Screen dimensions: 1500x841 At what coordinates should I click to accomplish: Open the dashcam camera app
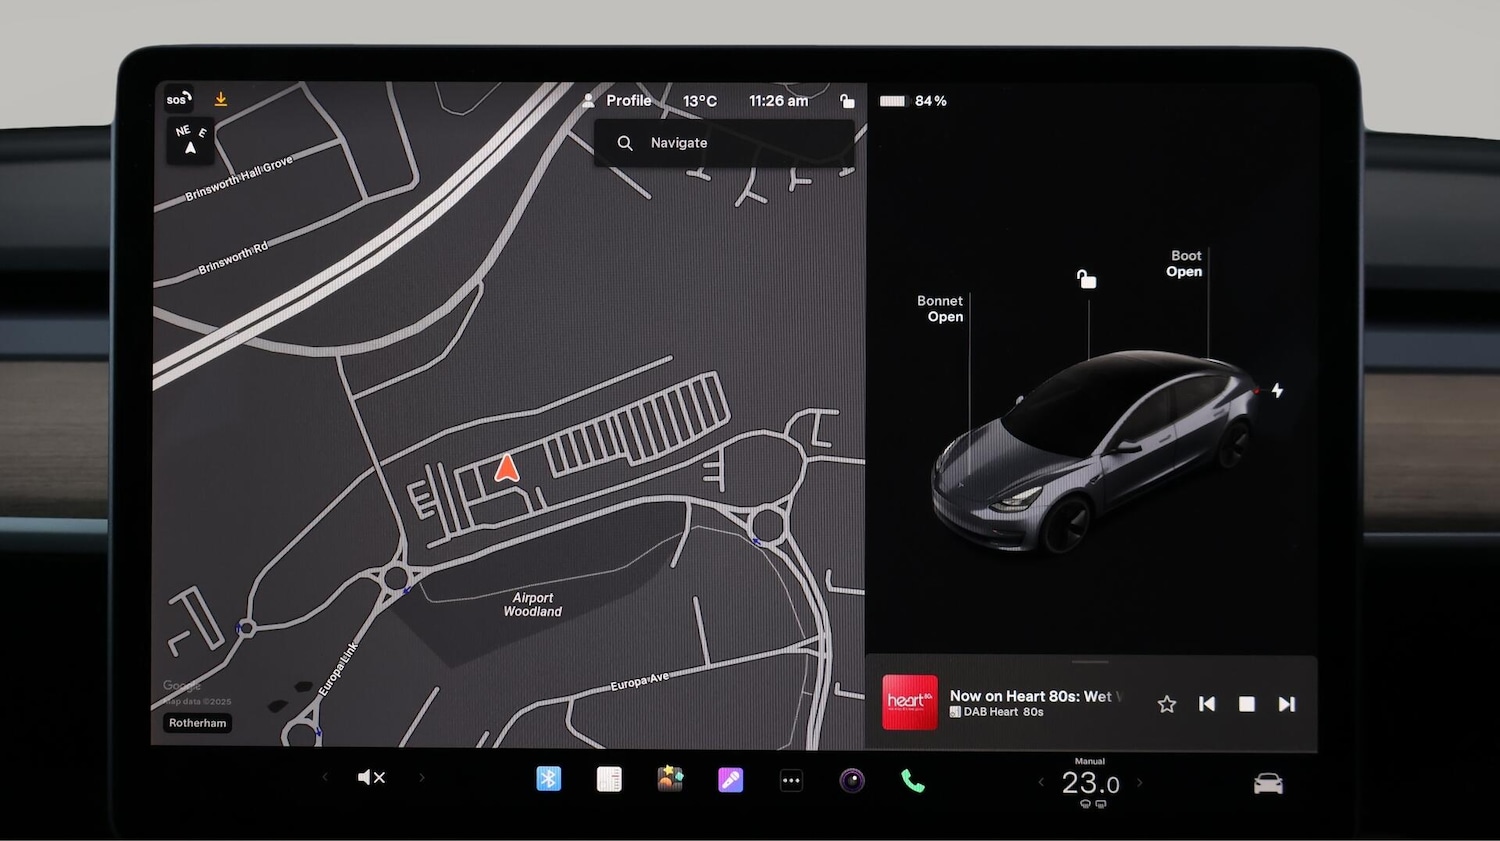coord(852,780)
